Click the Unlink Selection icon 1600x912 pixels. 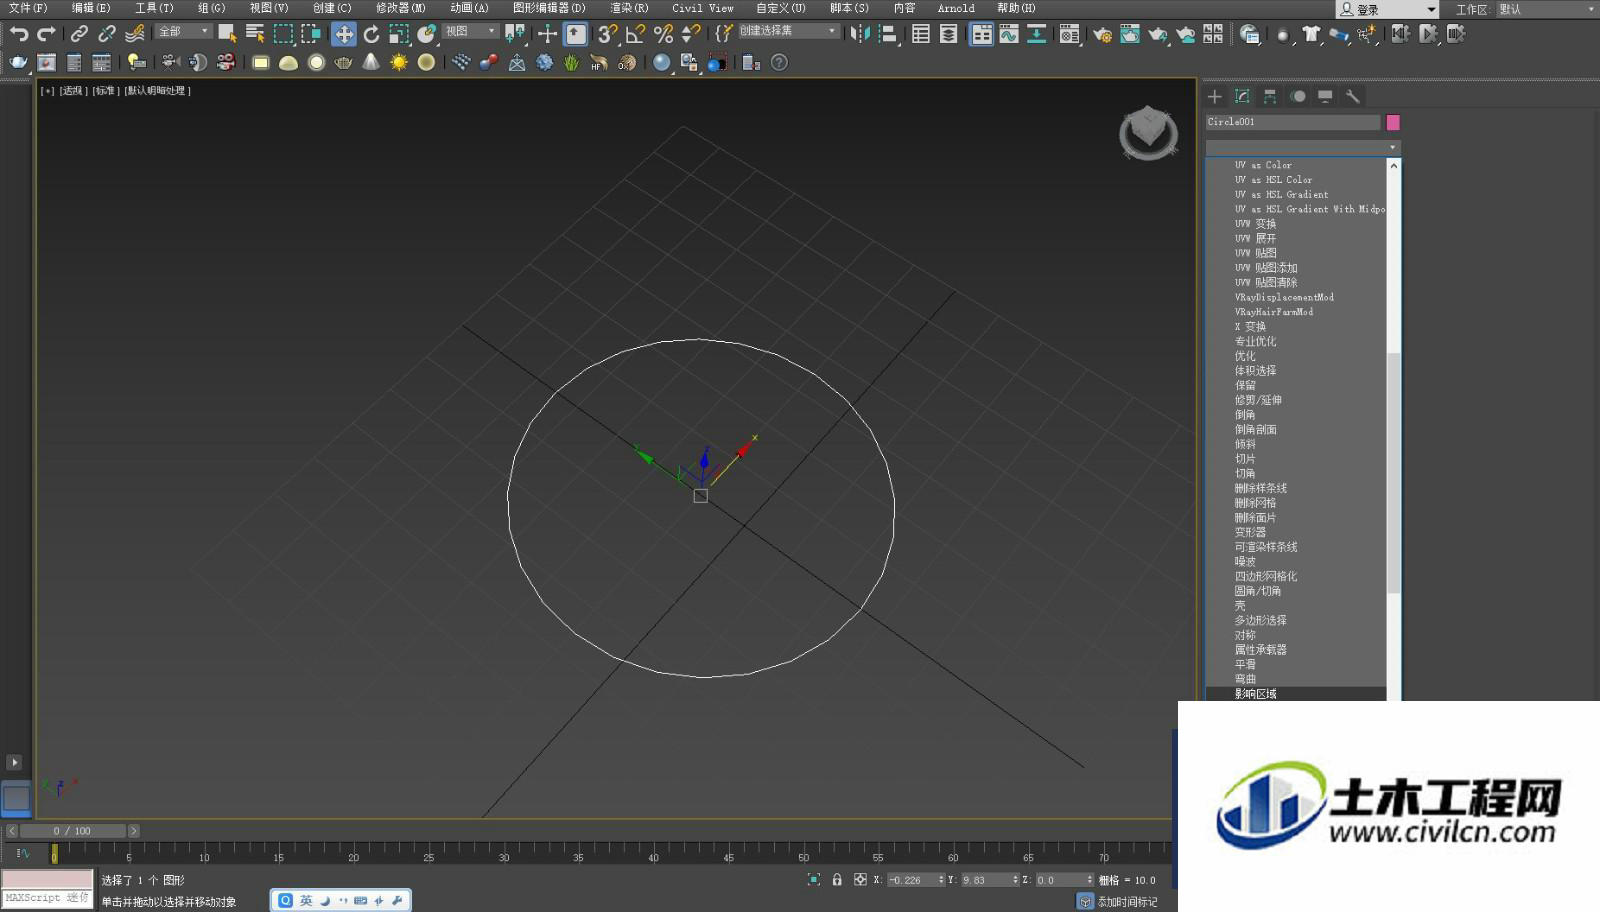coord(107,34)
